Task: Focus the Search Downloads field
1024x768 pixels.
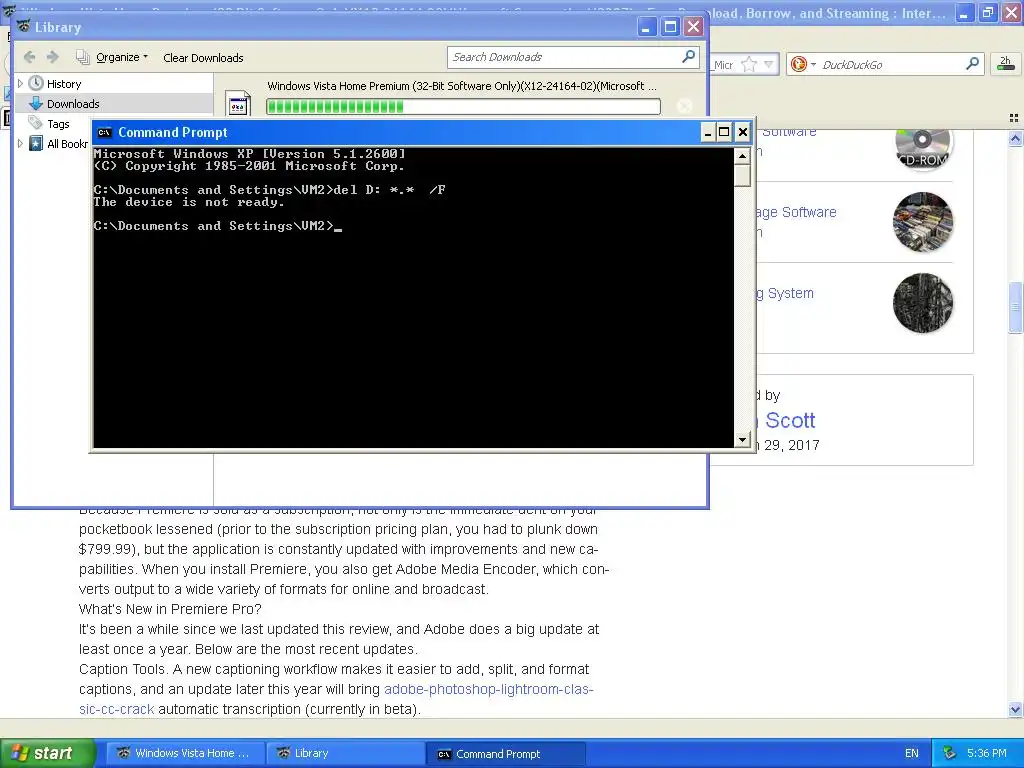Action: pyautogui.click(x=564, y=57)
